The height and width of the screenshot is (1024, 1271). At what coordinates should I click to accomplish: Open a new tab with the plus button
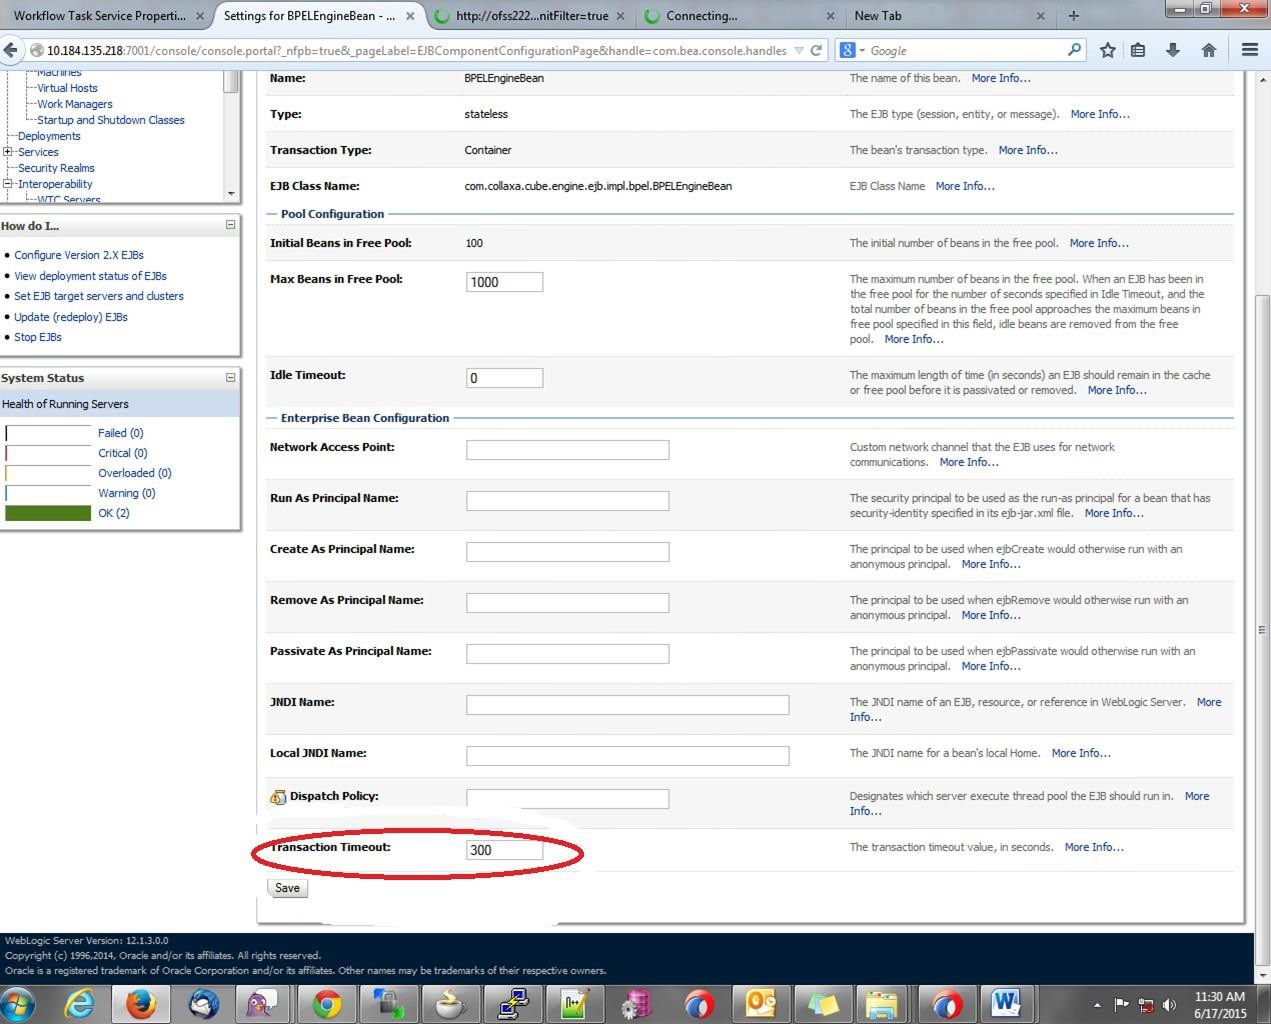tap(1073, 16)
